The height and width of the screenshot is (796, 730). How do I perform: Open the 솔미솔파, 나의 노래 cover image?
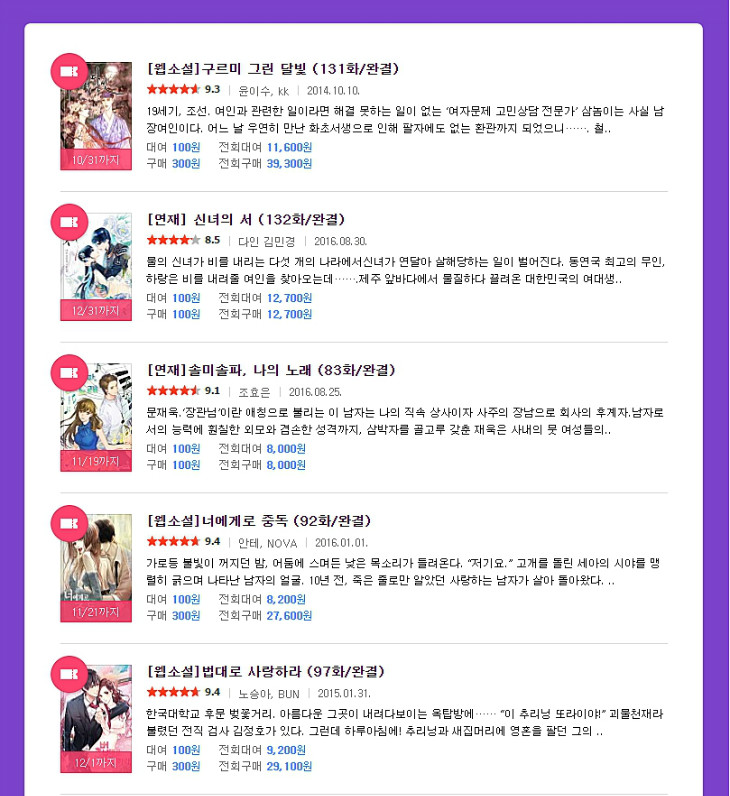(x=96, y=417)
